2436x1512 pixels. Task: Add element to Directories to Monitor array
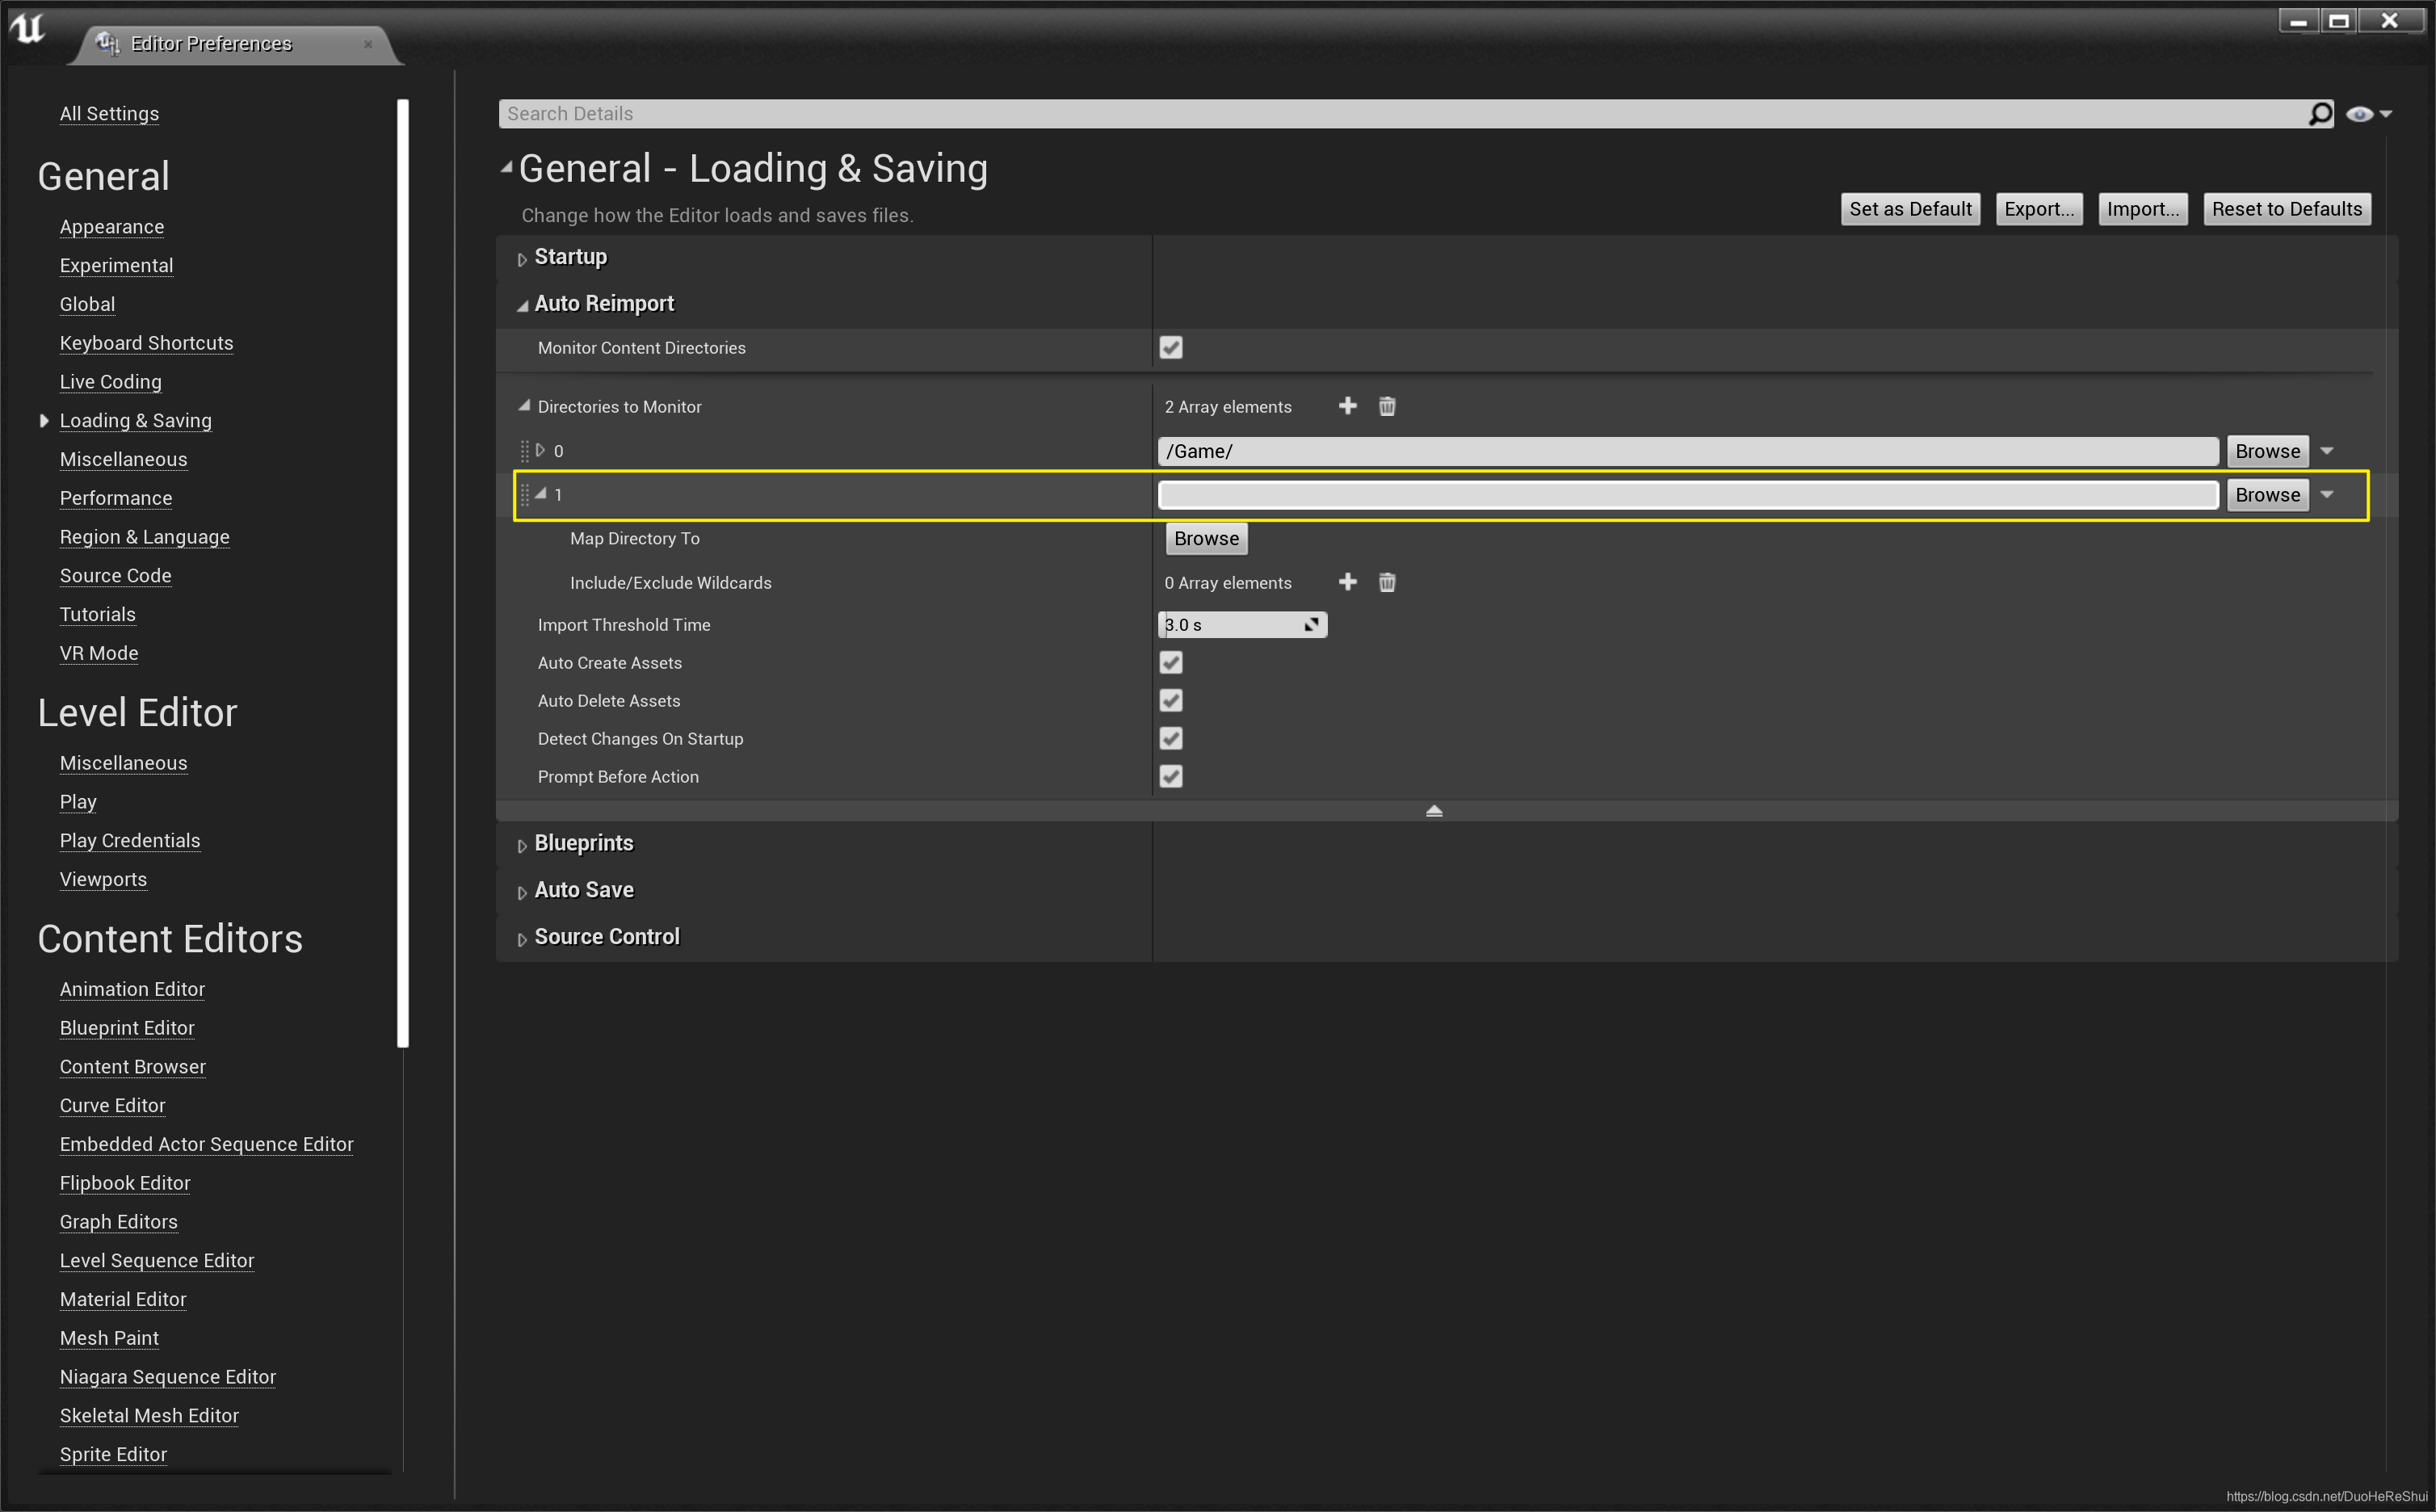click(1347, 406)
